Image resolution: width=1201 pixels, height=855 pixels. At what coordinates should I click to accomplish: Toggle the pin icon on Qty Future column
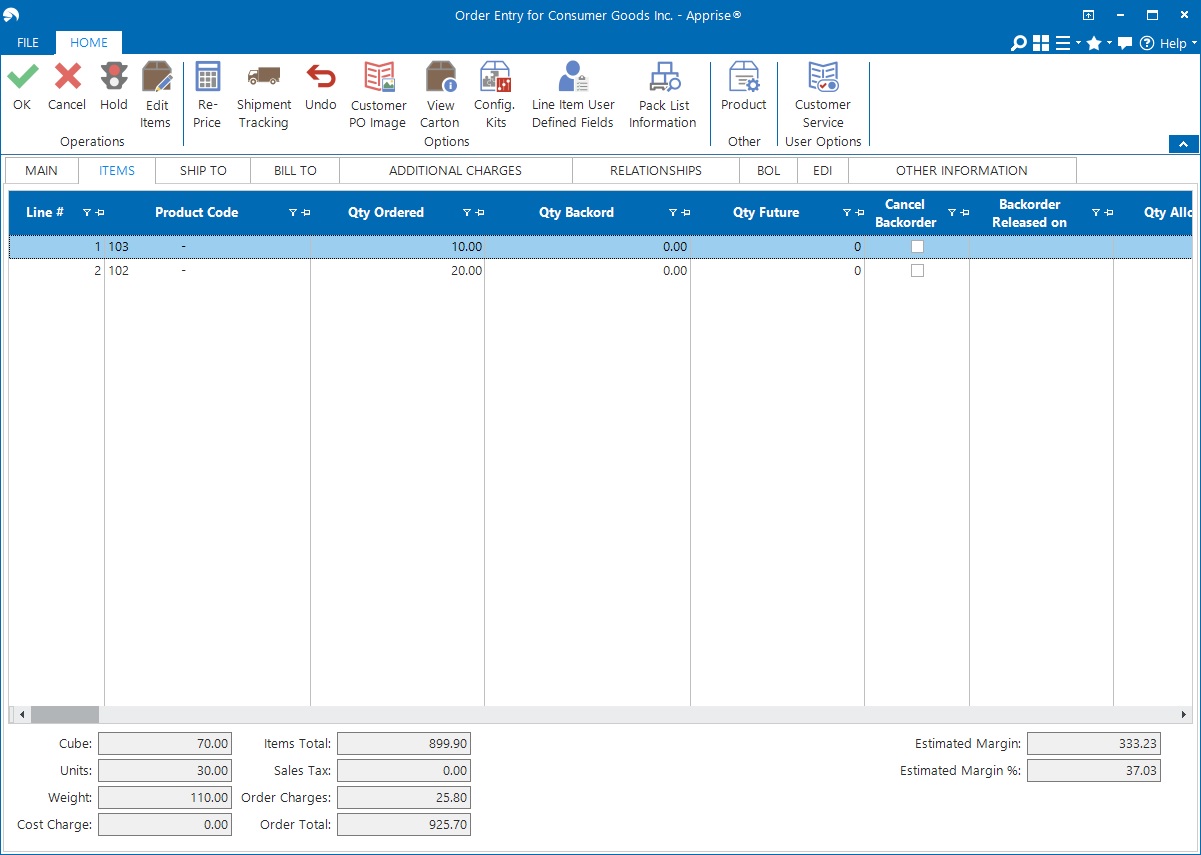(860, 213)
